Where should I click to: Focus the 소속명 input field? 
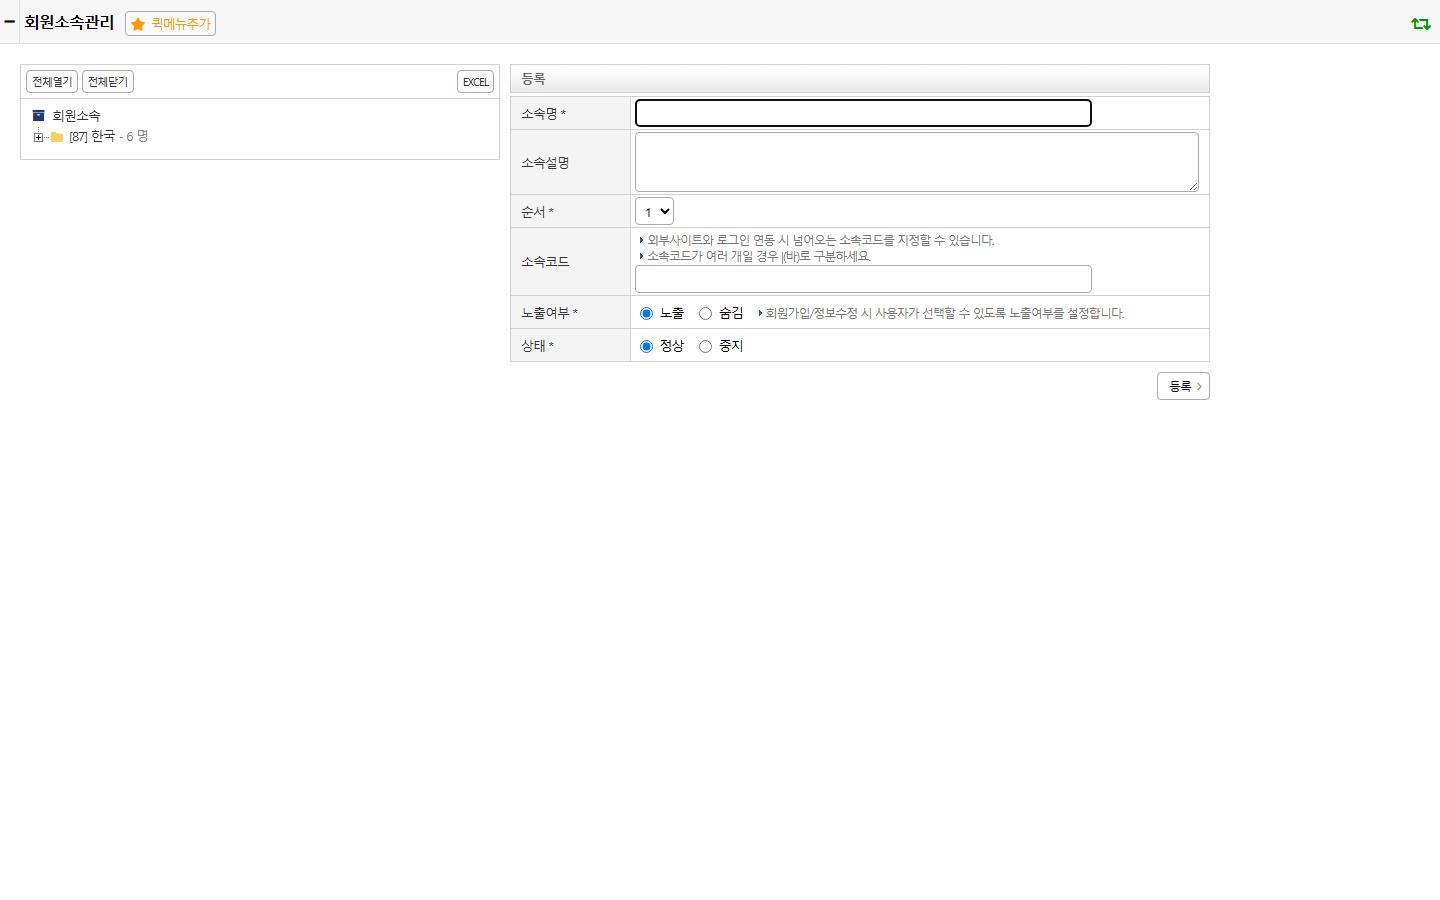click(x=863, y=113)
